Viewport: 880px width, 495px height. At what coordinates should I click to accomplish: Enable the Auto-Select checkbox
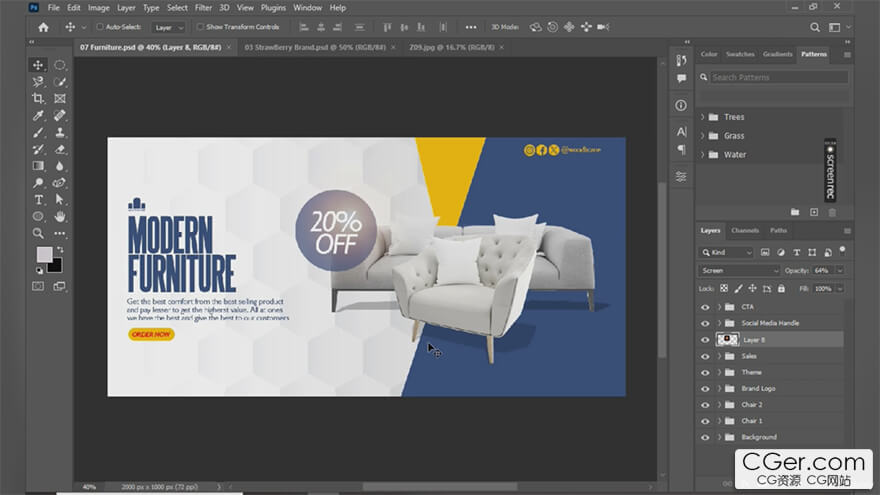(x=100, y=27)
